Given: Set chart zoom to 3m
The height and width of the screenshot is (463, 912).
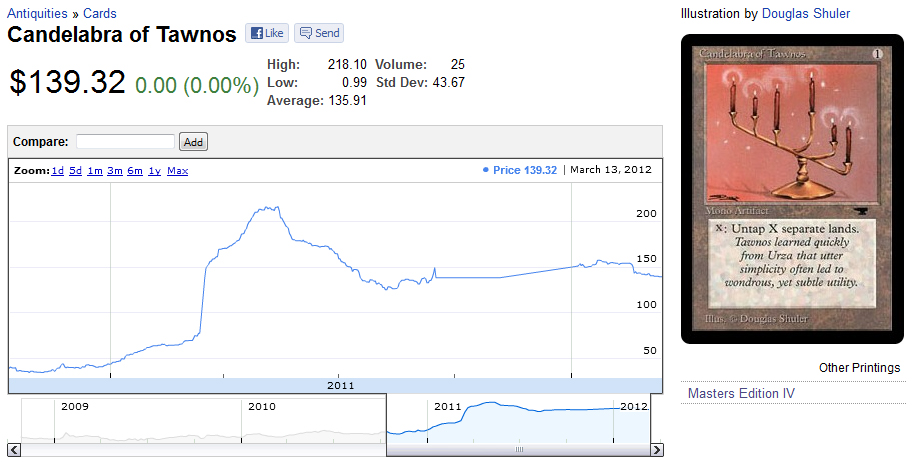Looking at the screenshot, I should [x=115, y=171].
